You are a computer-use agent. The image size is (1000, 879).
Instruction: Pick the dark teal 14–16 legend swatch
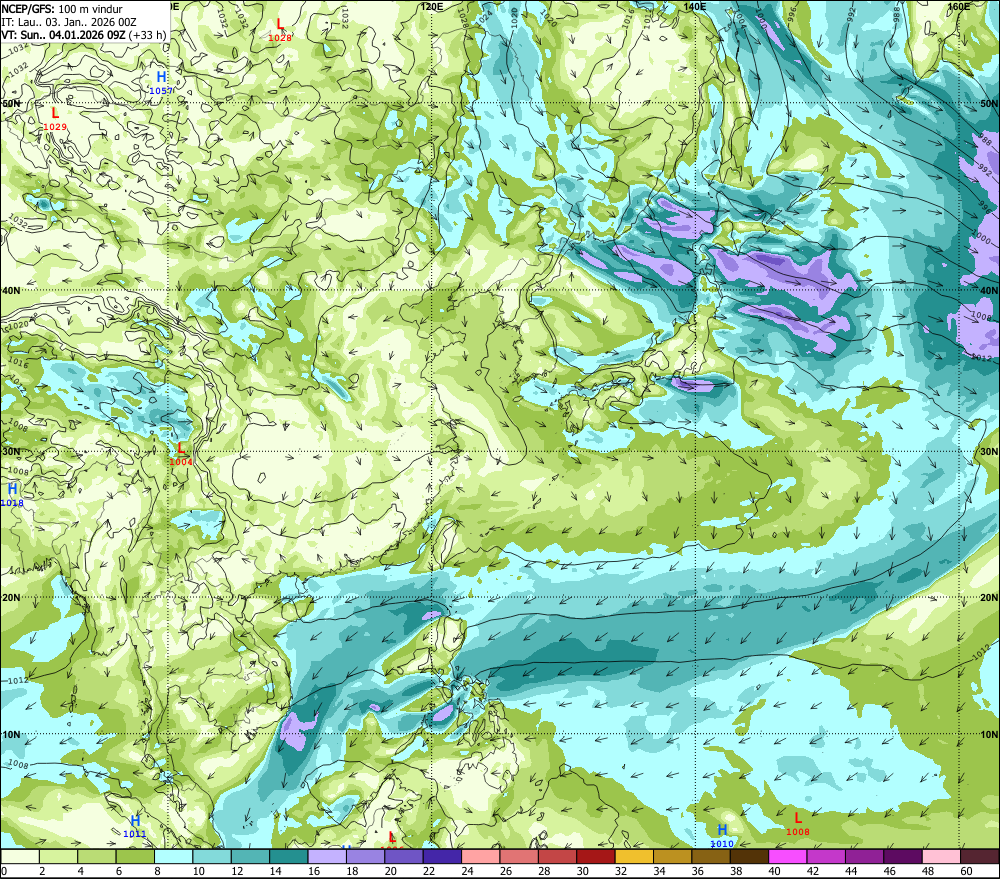[289, 856]
